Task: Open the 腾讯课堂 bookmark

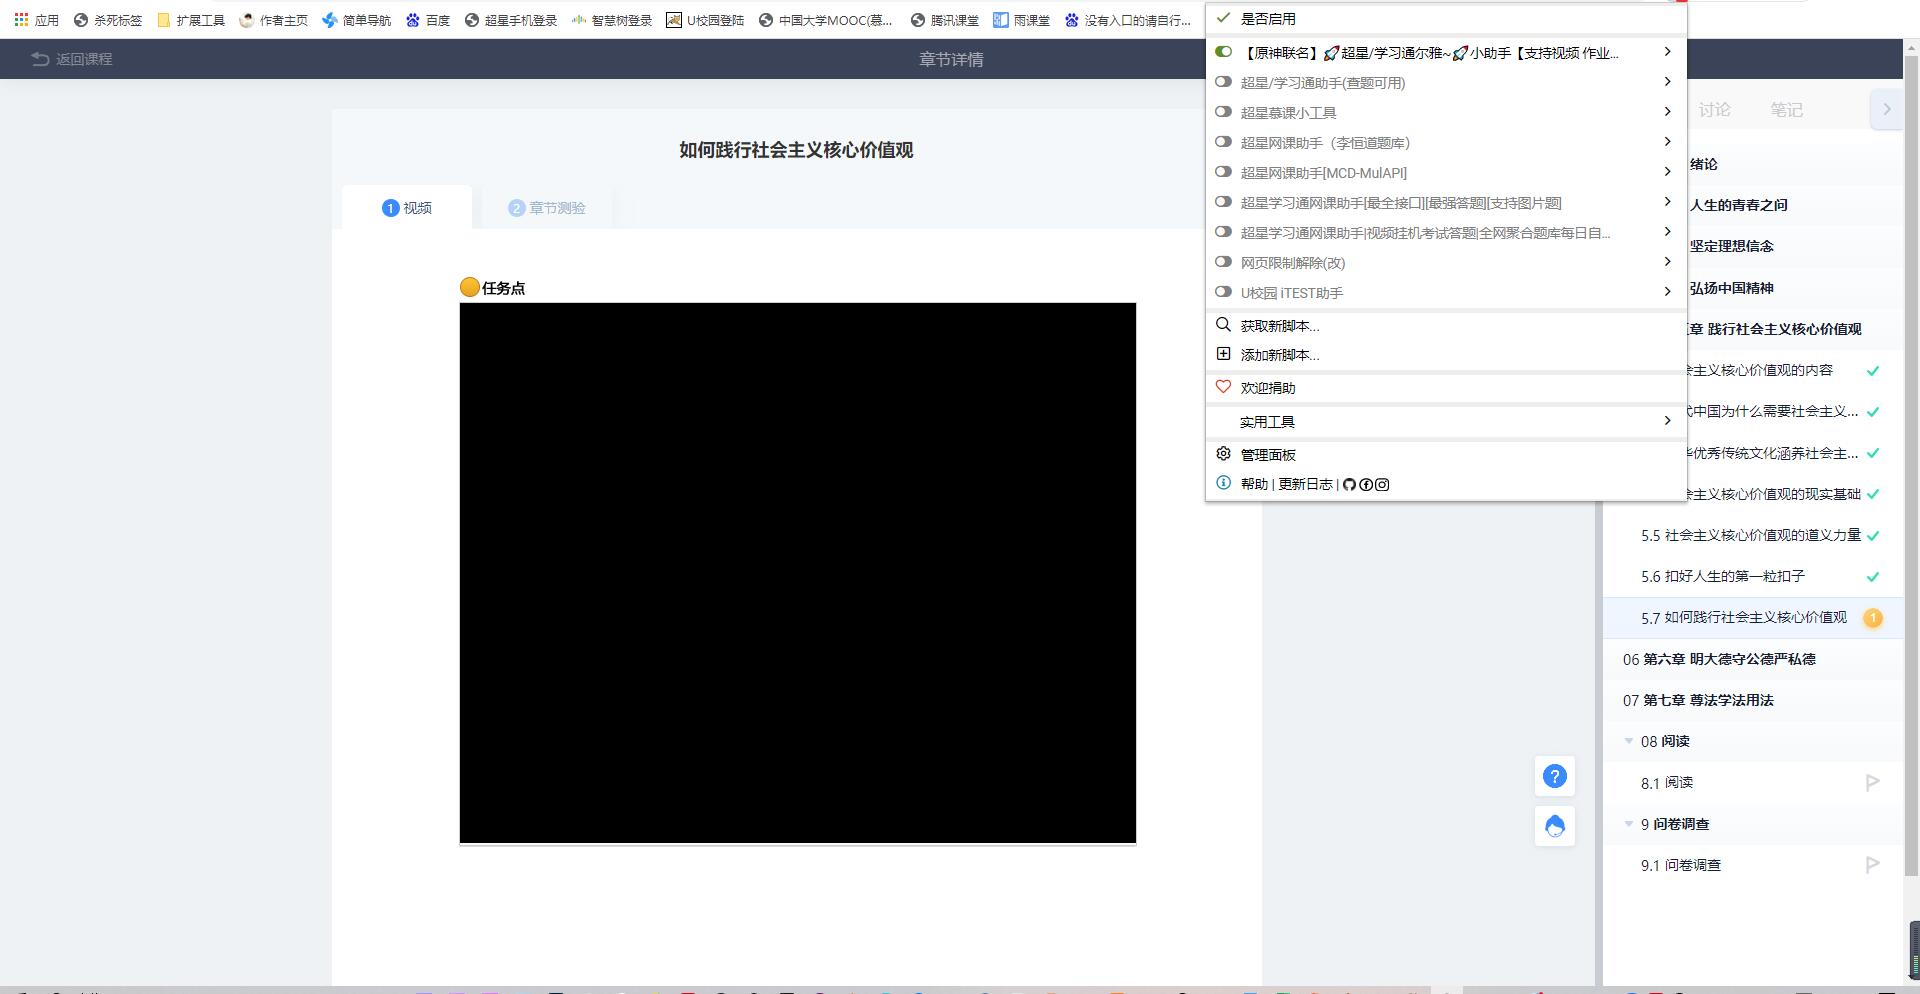Action: coord(945,20)
